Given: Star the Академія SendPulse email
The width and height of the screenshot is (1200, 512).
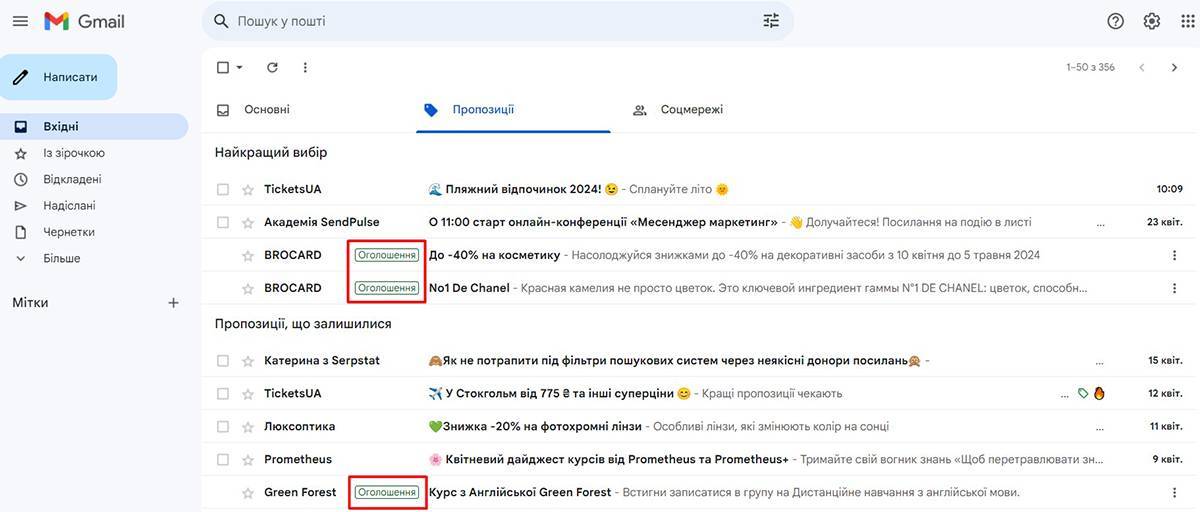Looking at the screenshot, I should tap(248, 222).
